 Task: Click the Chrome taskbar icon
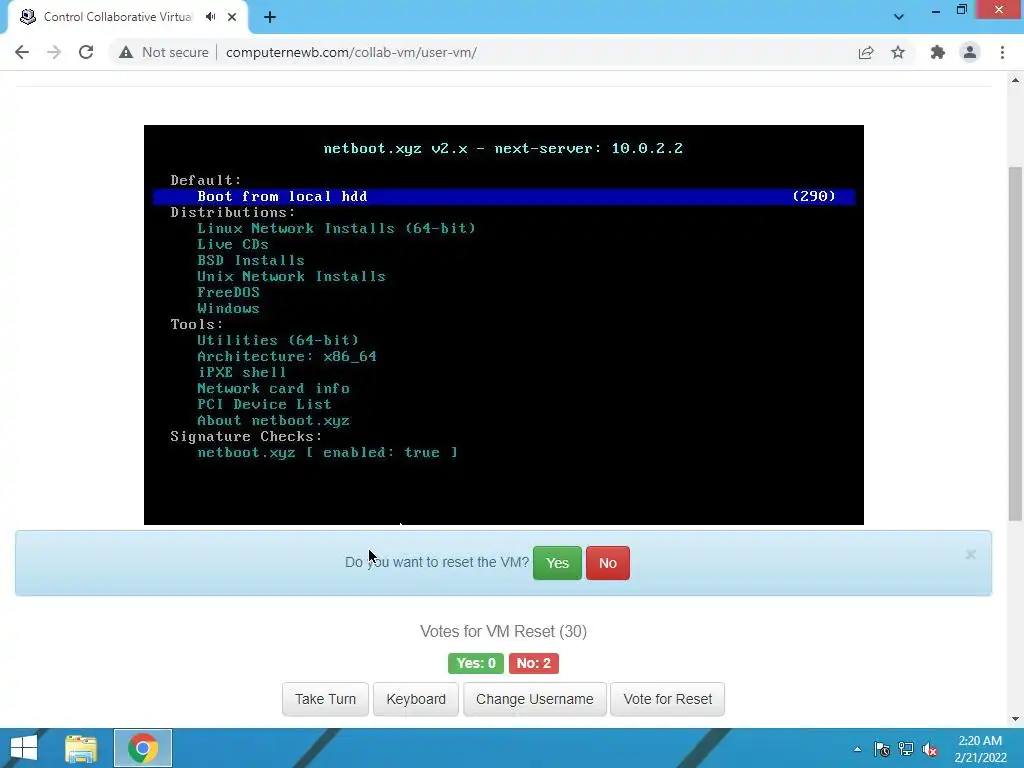143,748
